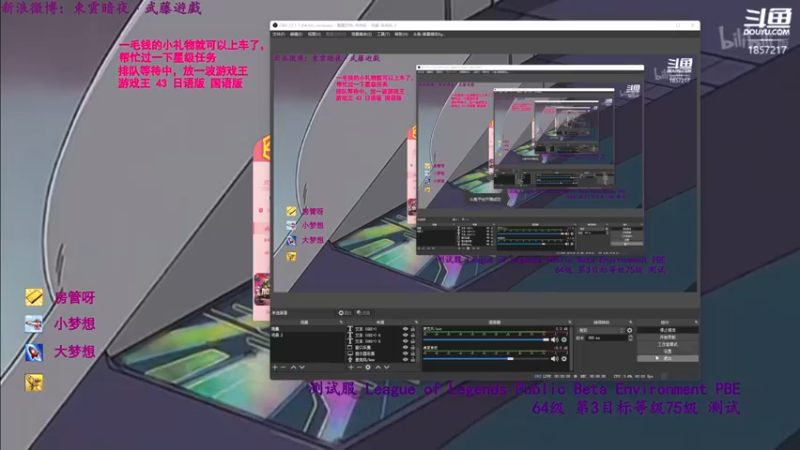
Task: Open the 斗鱼弹幕插件 menu entry
Action: 429,34
